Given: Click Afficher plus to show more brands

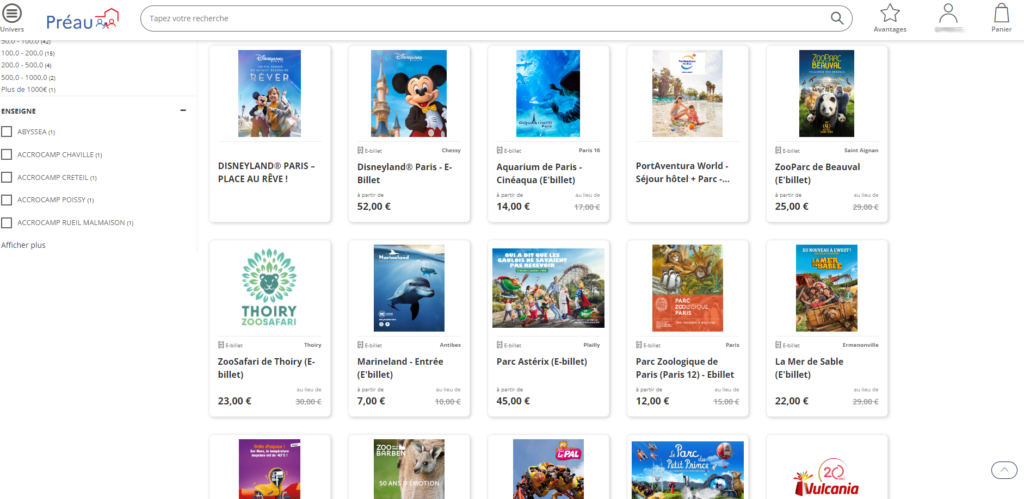Looking at the screenshot, I should pyautogui.click(x=24, y=245).
